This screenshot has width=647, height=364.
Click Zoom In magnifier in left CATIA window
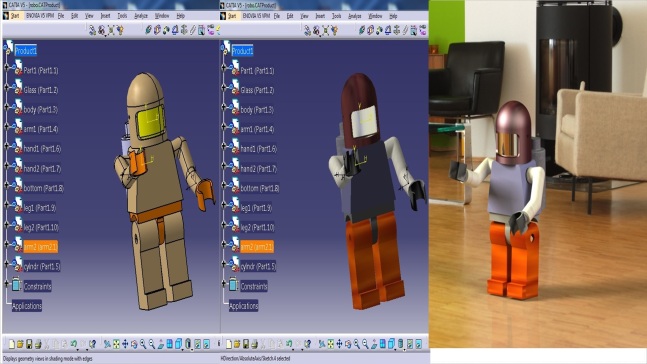(143, 344)
